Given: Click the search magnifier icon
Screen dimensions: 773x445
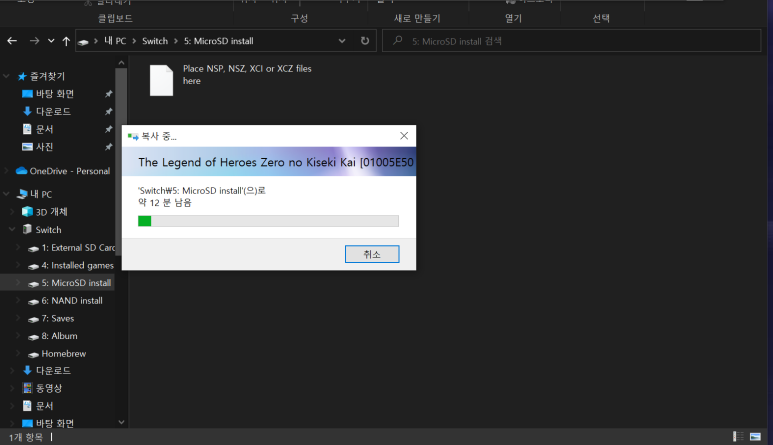Looking at the screenshot, I should coord(397,41).
